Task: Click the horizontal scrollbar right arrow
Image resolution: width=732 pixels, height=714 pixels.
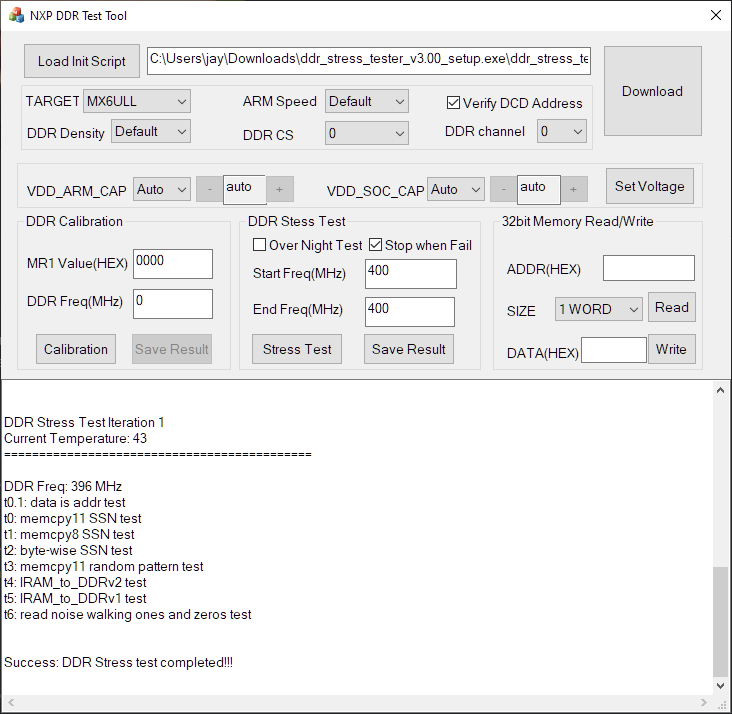Action: (x=704, y=702)
